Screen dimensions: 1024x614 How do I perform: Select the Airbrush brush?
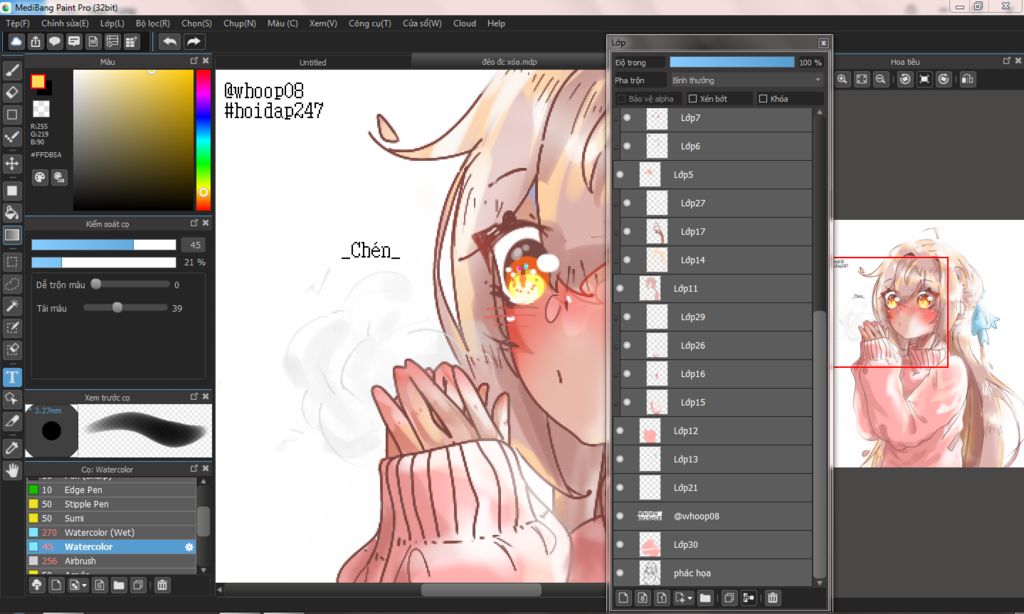[111, 561]
